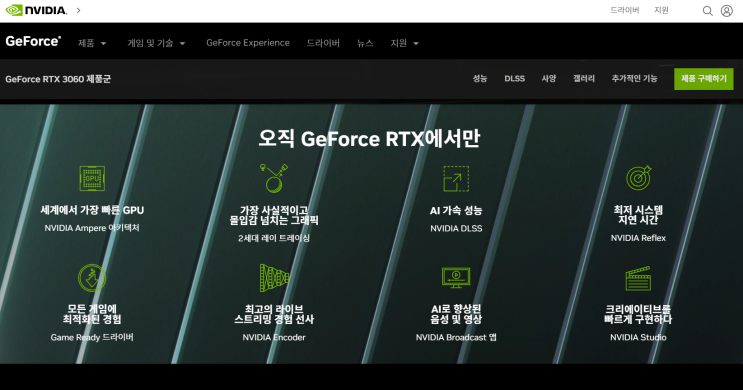
Task: Click the Game Ready download icon
Action: (92, 278)
